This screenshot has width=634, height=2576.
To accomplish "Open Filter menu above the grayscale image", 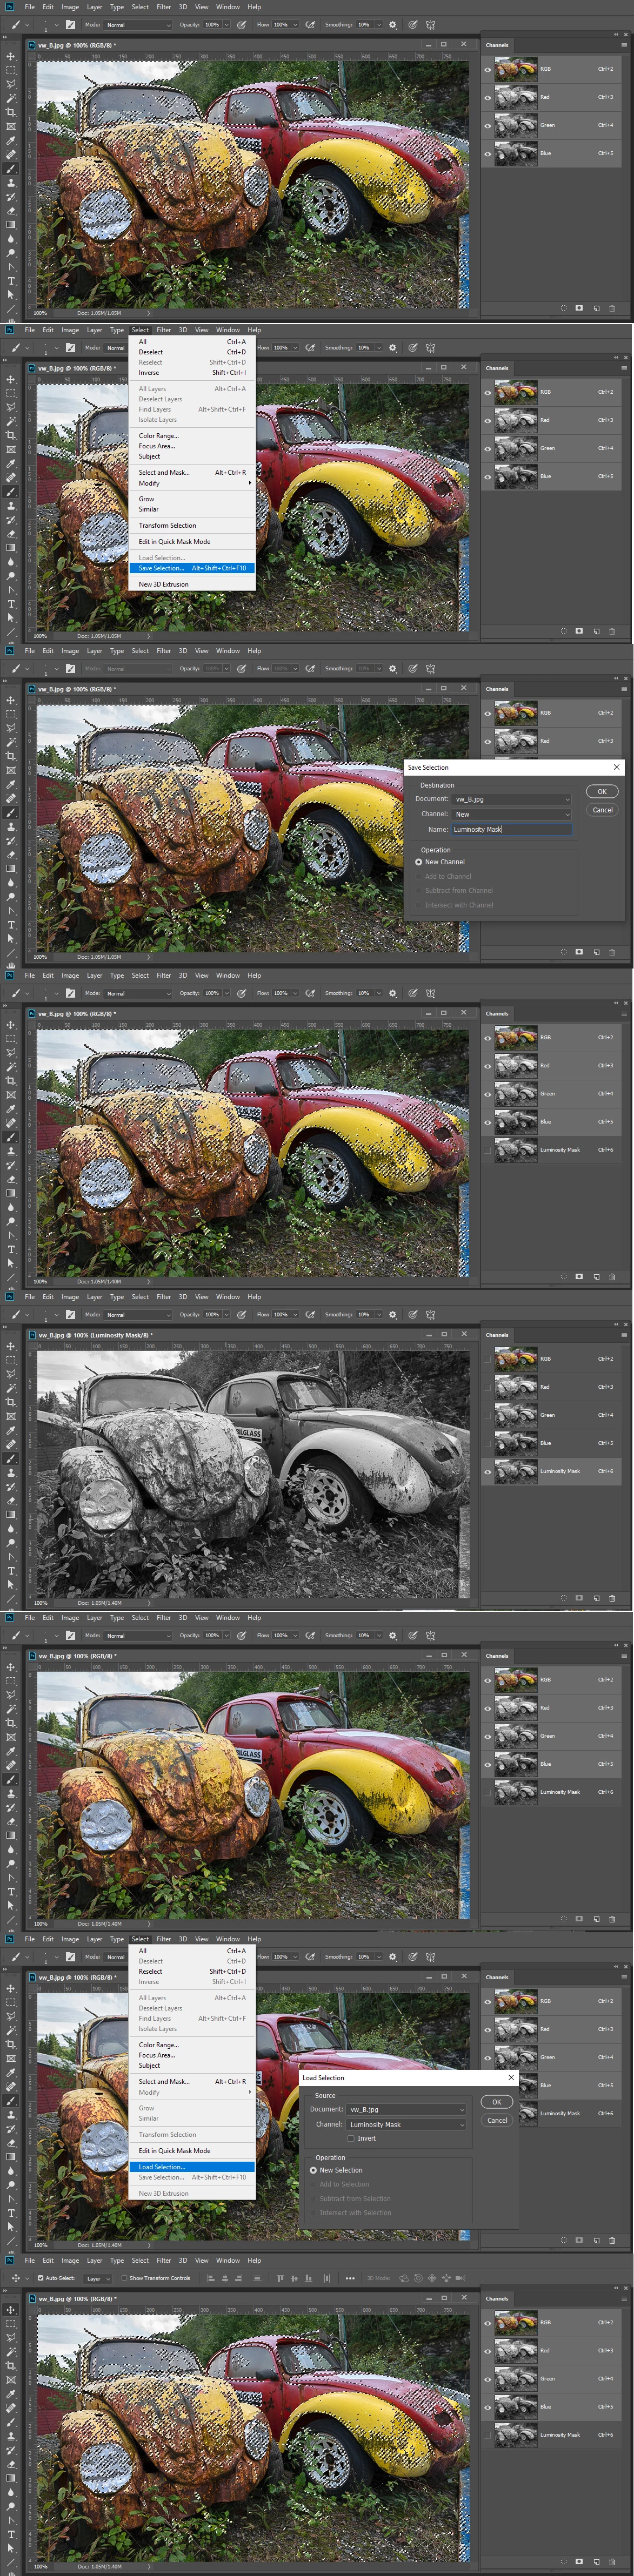I will point(164,1297).
